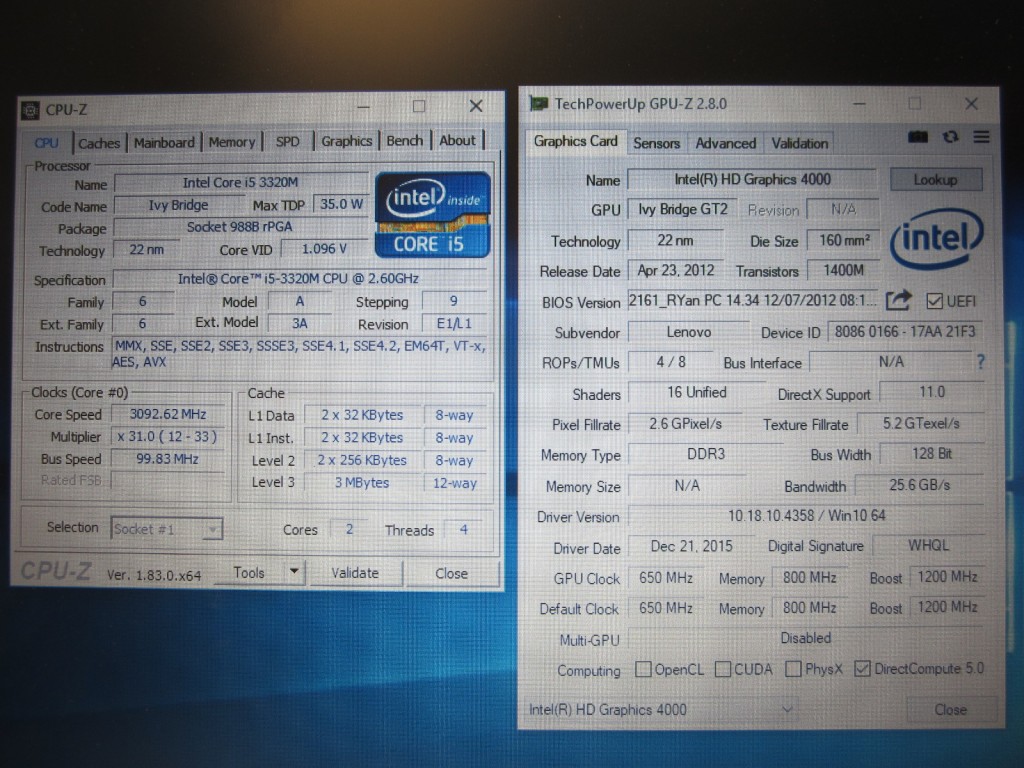Viewport: 1024px width, 768px height.
Task: Toggle the CUDA checkbox
Action: (x=723, y=669)
